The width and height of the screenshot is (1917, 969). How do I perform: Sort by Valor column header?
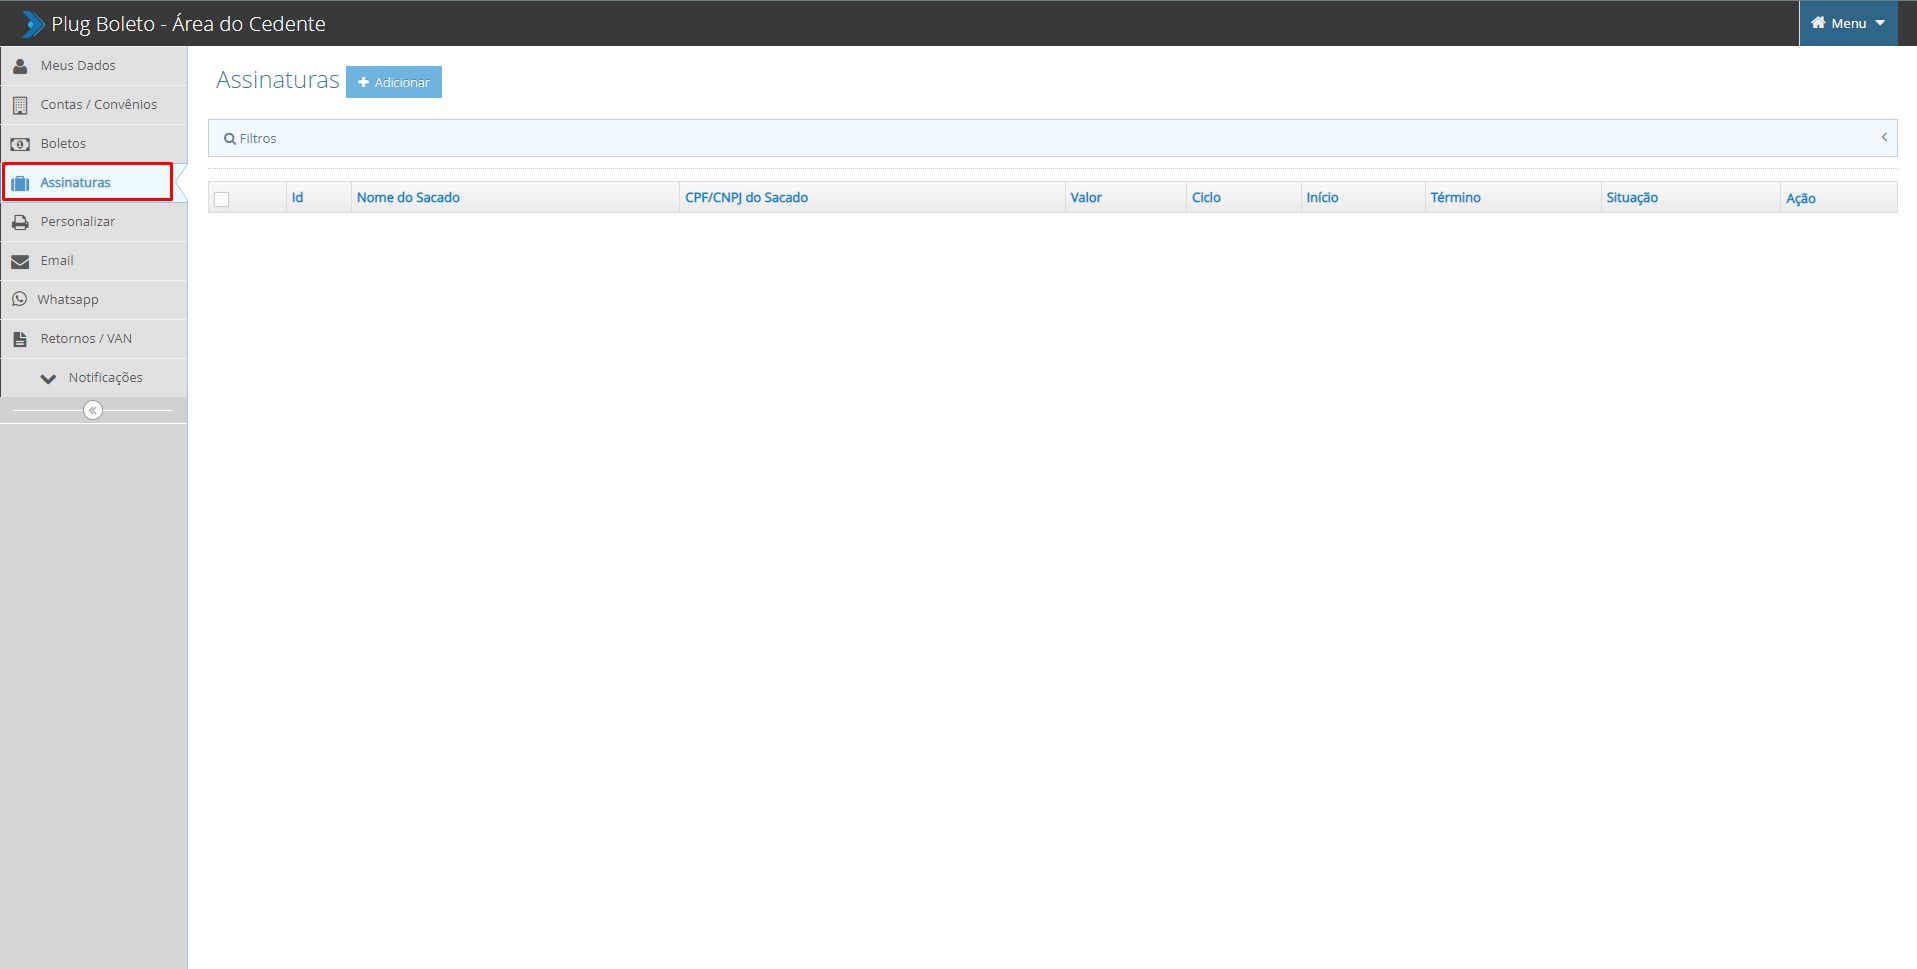tap(1086, 197)
